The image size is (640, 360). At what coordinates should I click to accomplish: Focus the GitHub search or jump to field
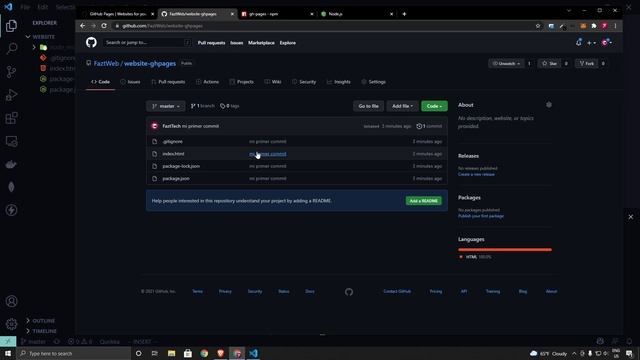(147, 42)
